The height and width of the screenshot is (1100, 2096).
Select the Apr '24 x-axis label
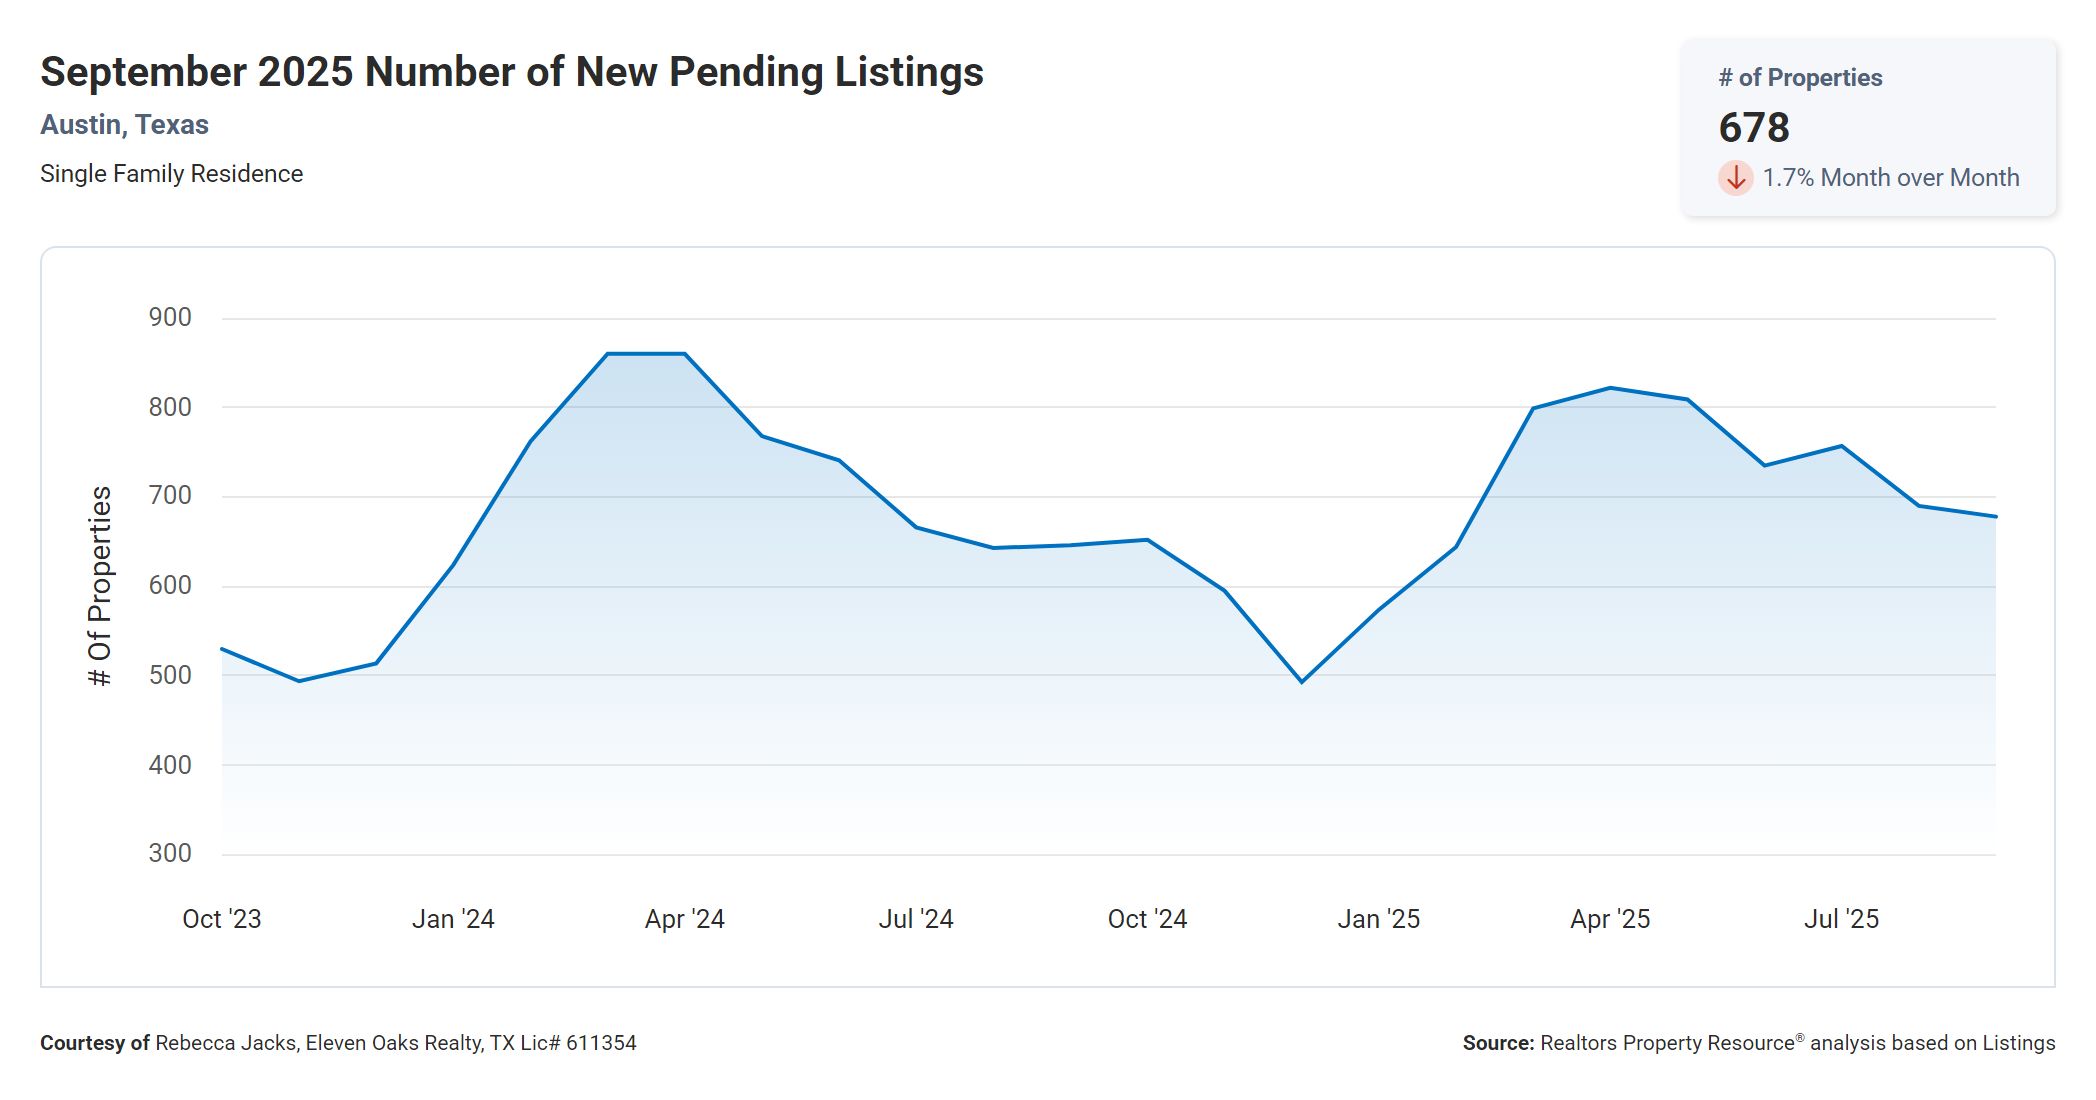pyautogui.click(x=684, y=919)
